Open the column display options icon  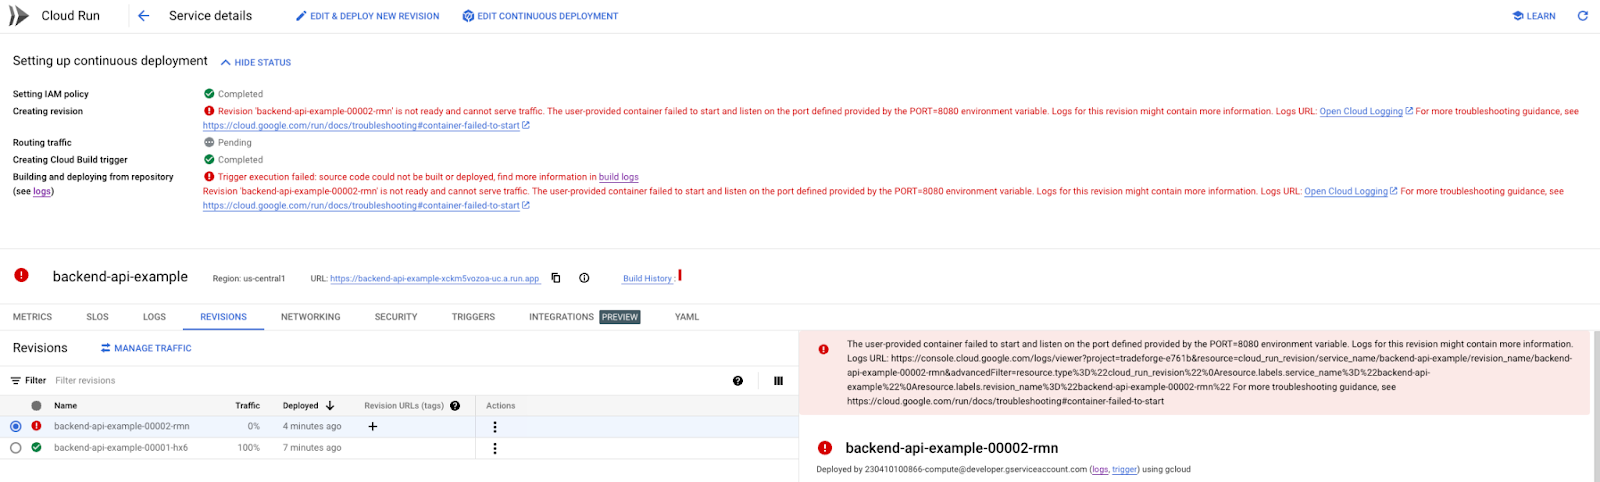(x=778, y=381)
